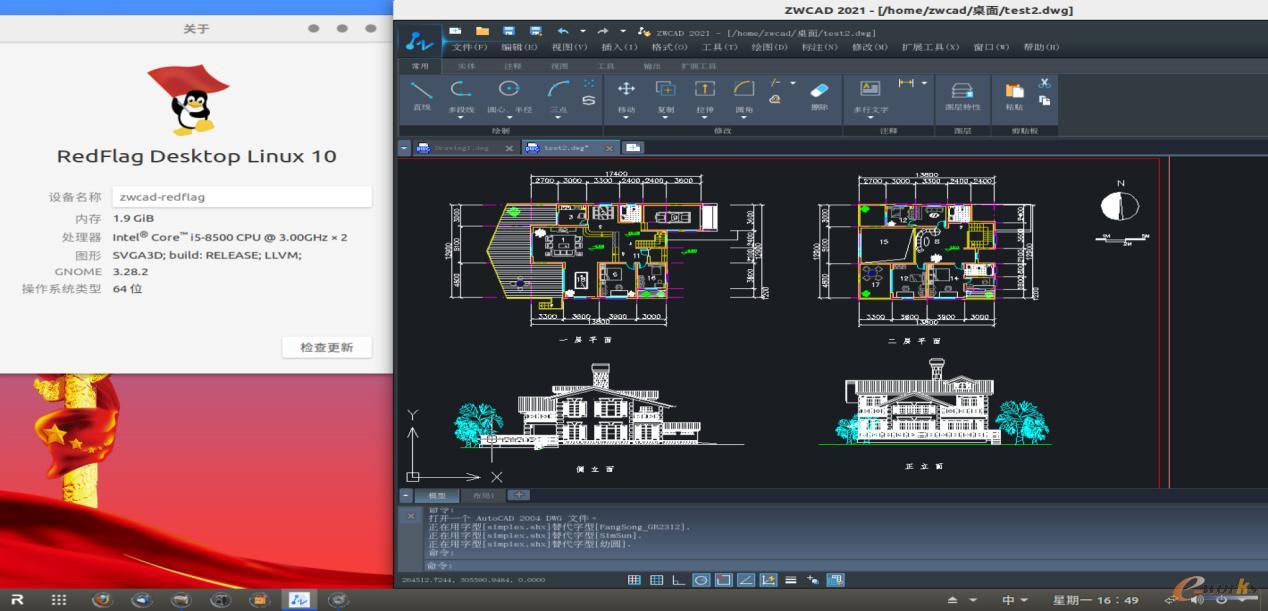The width and height of the screenshot is (1268, 611).
Task: Expand dropdown arrow under Fillet tool
Action: point(744,117)
